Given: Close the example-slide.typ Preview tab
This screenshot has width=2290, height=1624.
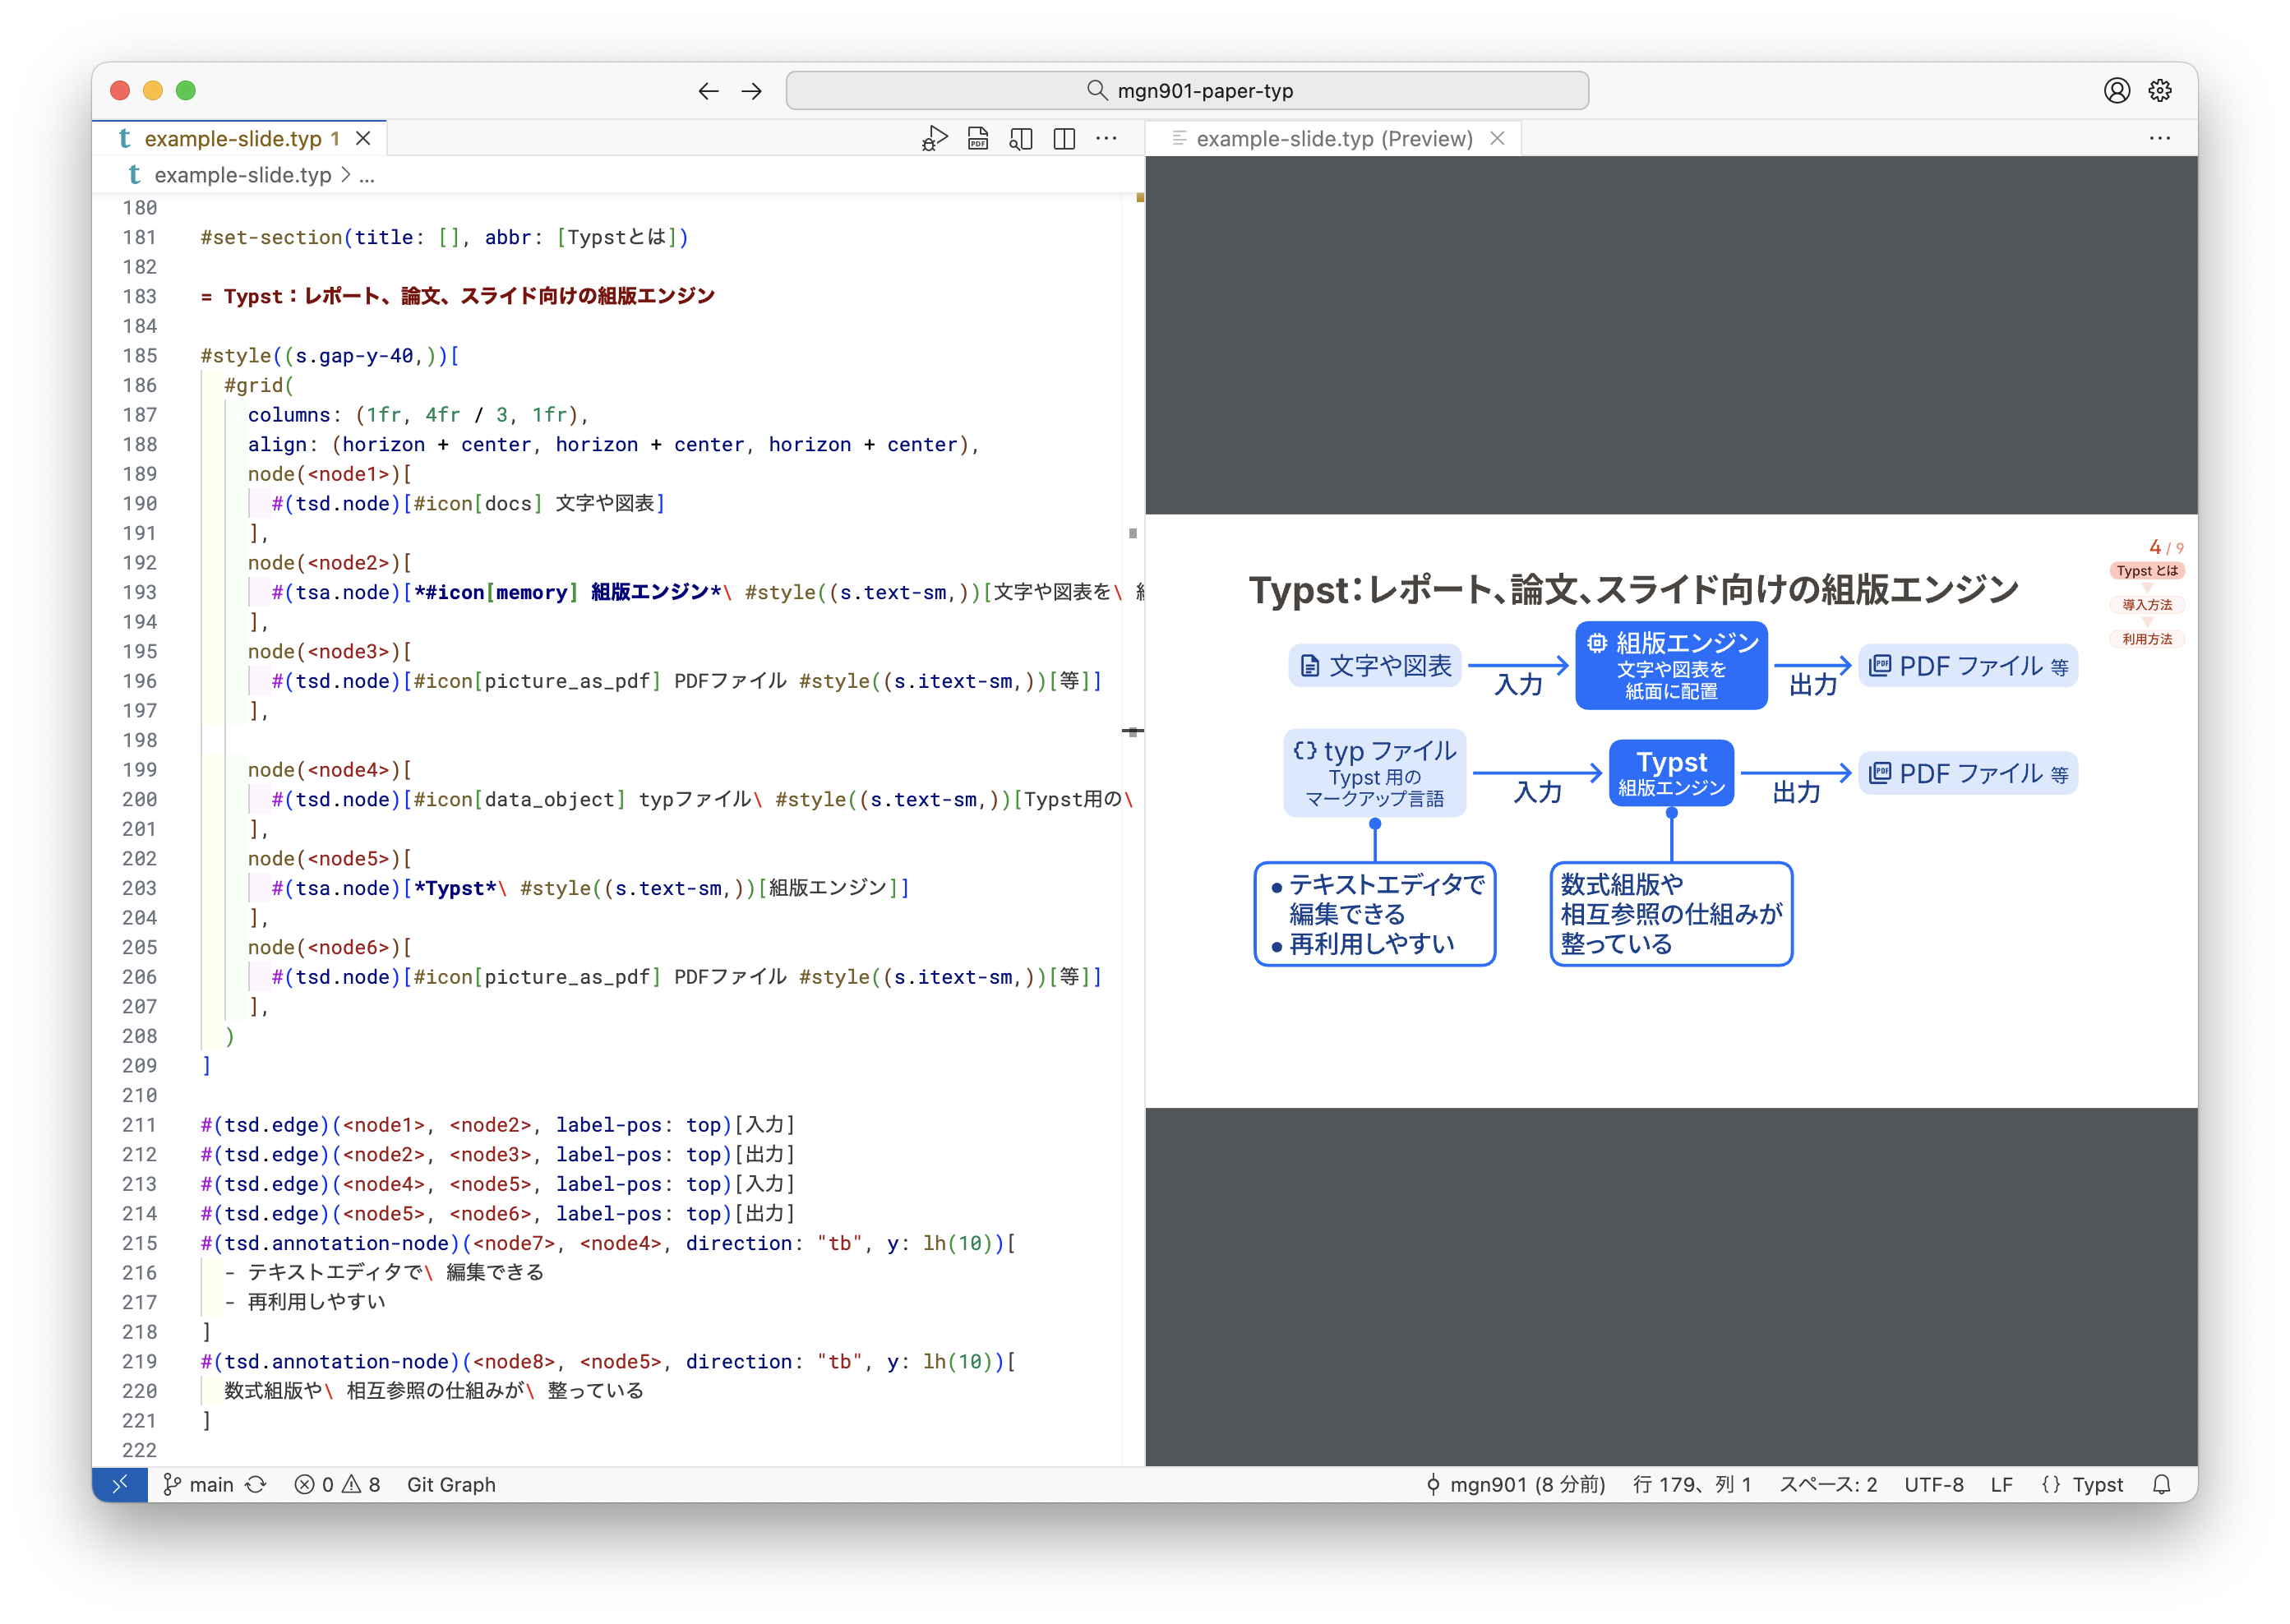Looking at the screenshot, I should point(1497,139).
